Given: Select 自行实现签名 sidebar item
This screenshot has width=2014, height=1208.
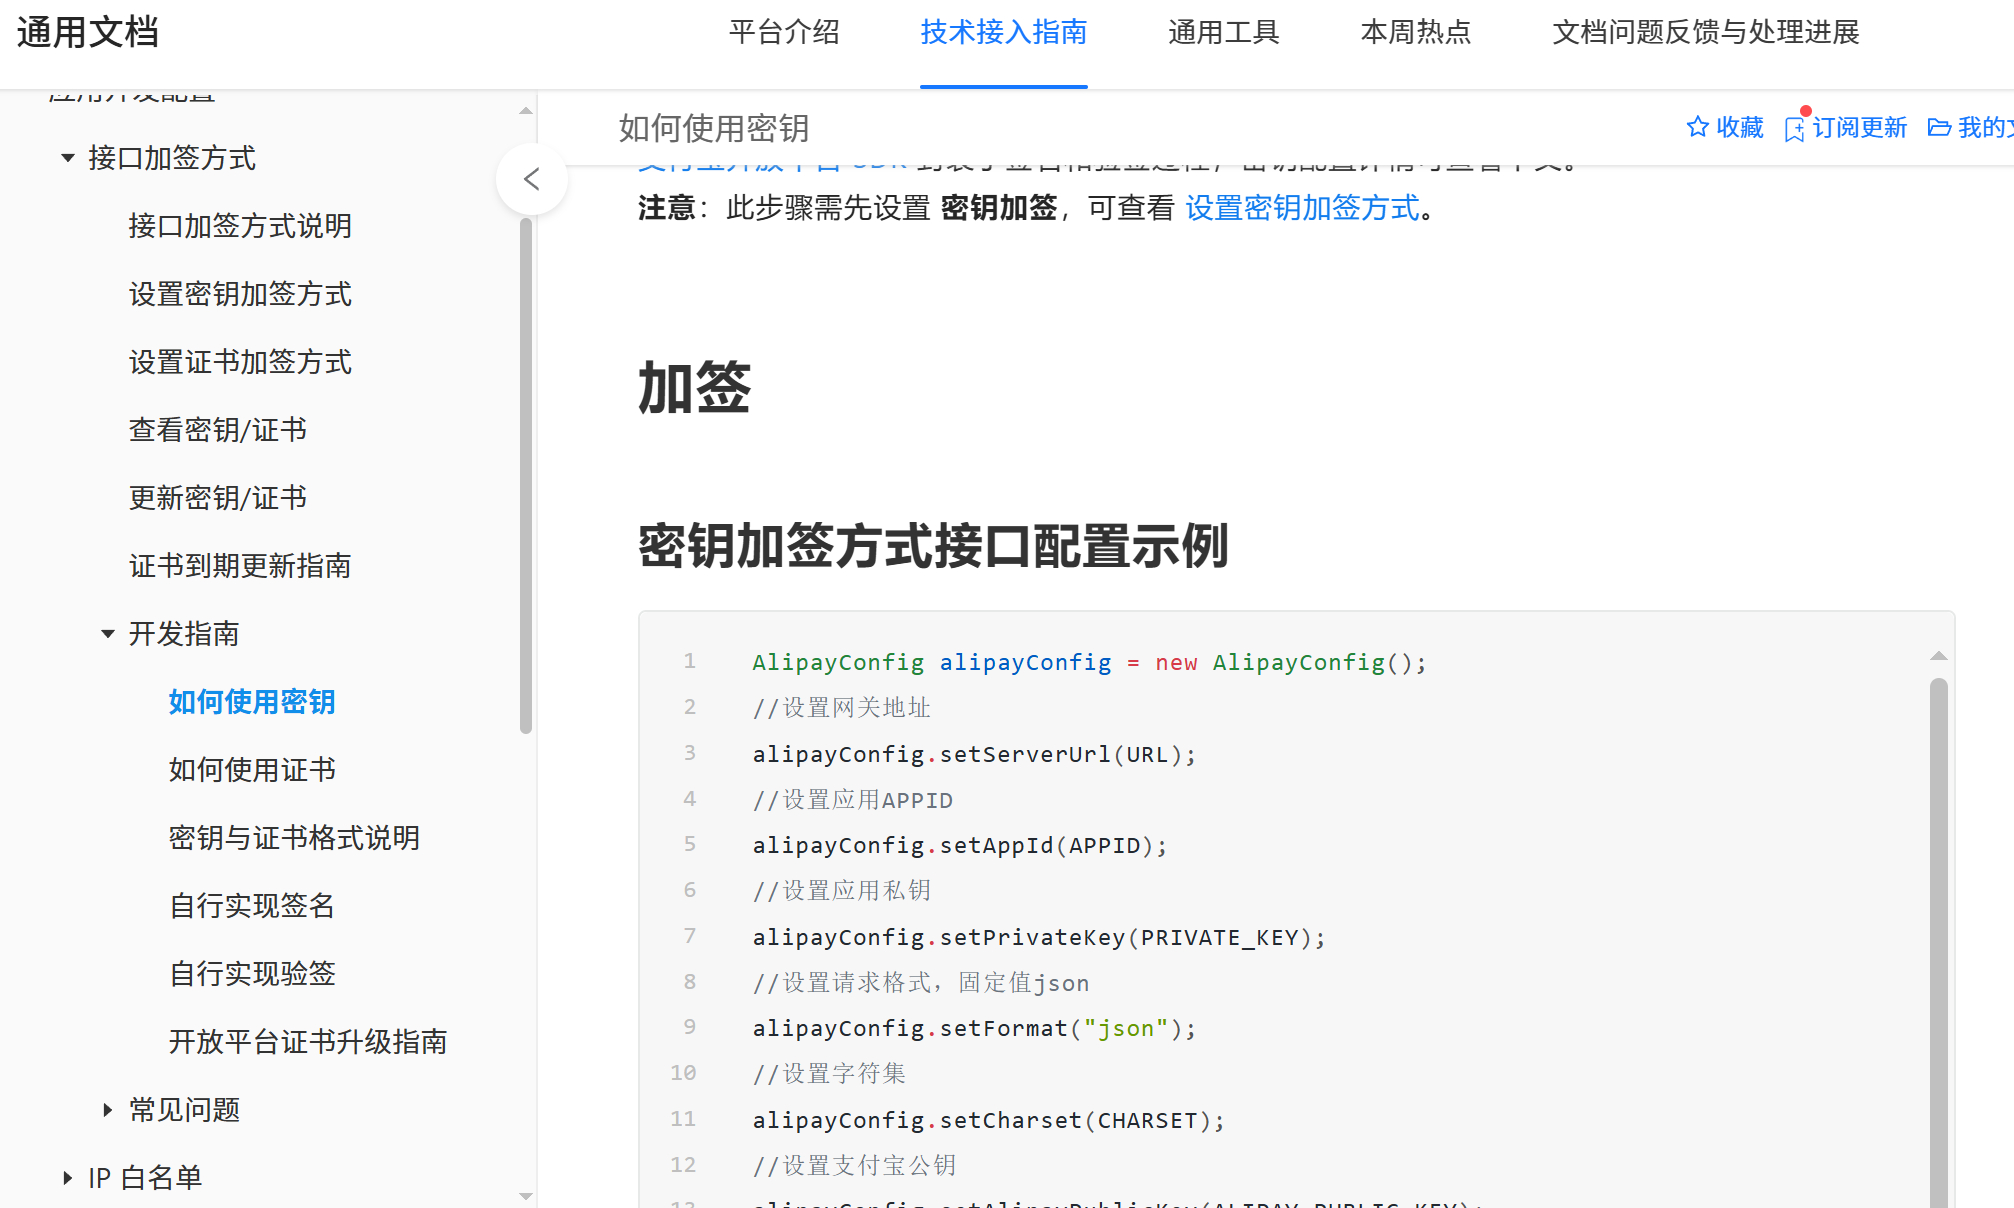Looking at the screenshot, I should 252,906.
